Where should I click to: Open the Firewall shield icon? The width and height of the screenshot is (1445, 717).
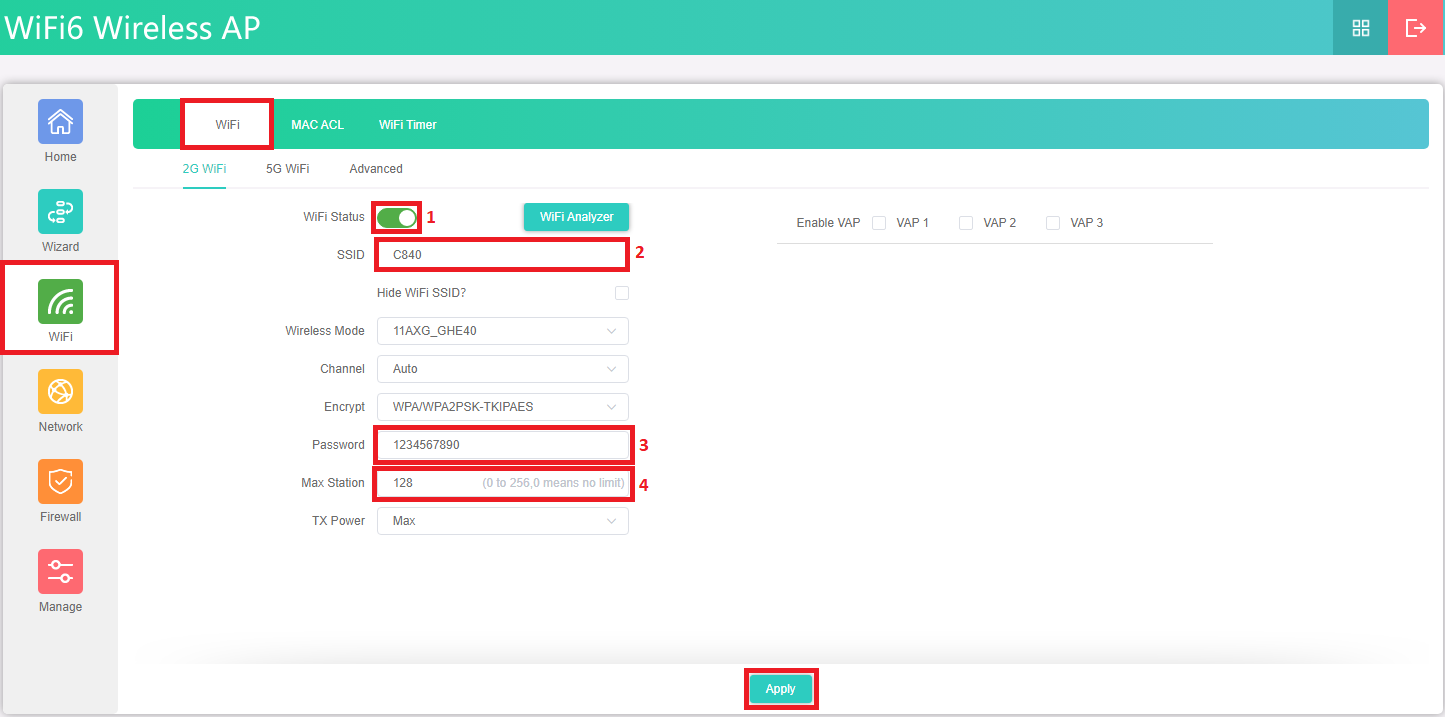60,482
